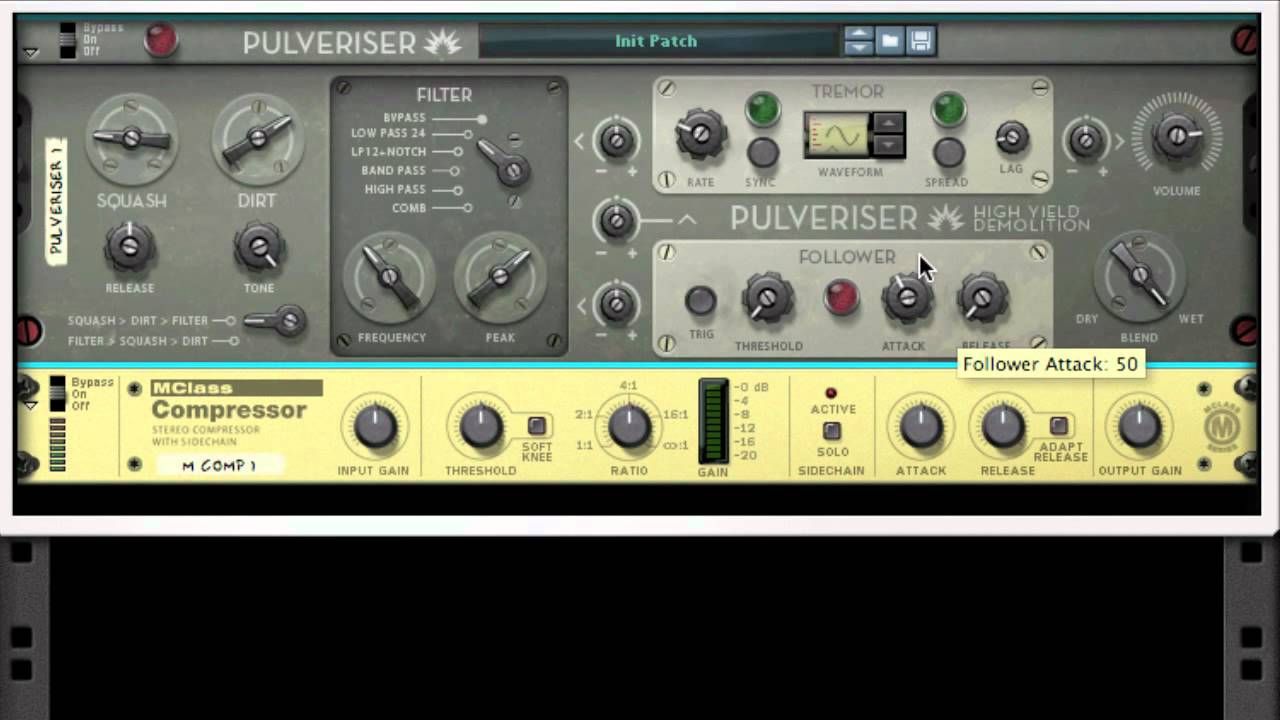Image resolution: width=1280 pixels, height=720 pixels.
Task: Toggle the Soft Knee button on the compressor
Action: tap(537, 426)
